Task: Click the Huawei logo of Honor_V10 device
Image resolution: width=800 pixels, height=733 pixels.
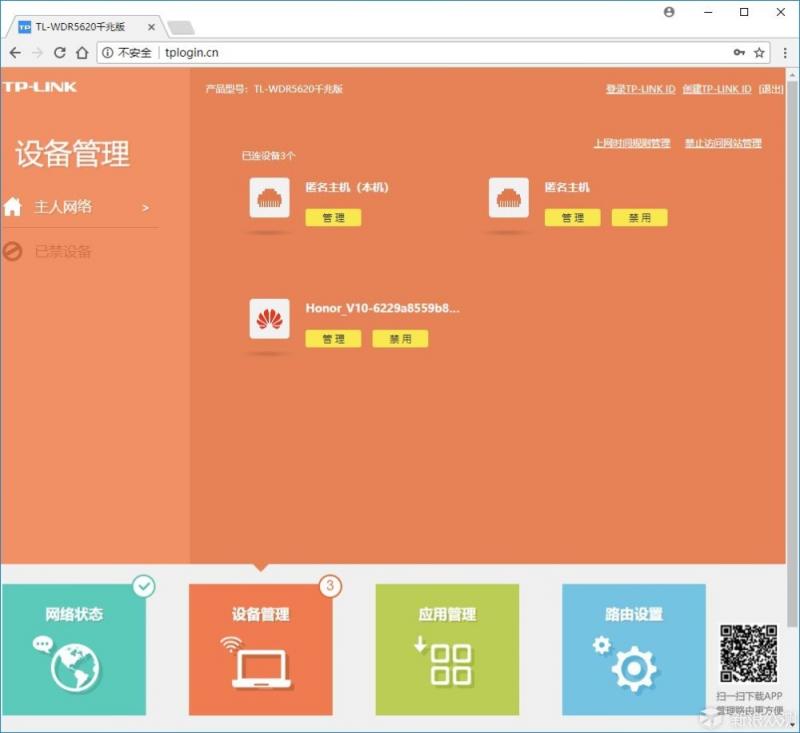Action: (269, 319)
